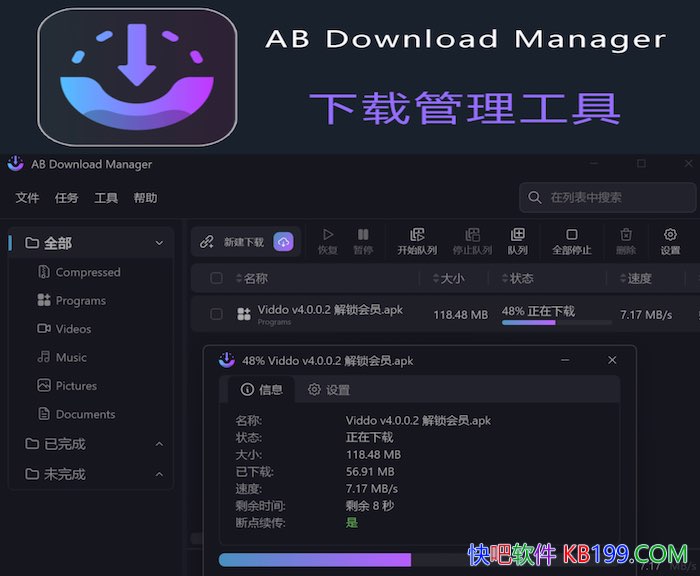Click the dialog's 正在下载 status value
This screenshot has width=700, height=576.
(x=369, y=437)
